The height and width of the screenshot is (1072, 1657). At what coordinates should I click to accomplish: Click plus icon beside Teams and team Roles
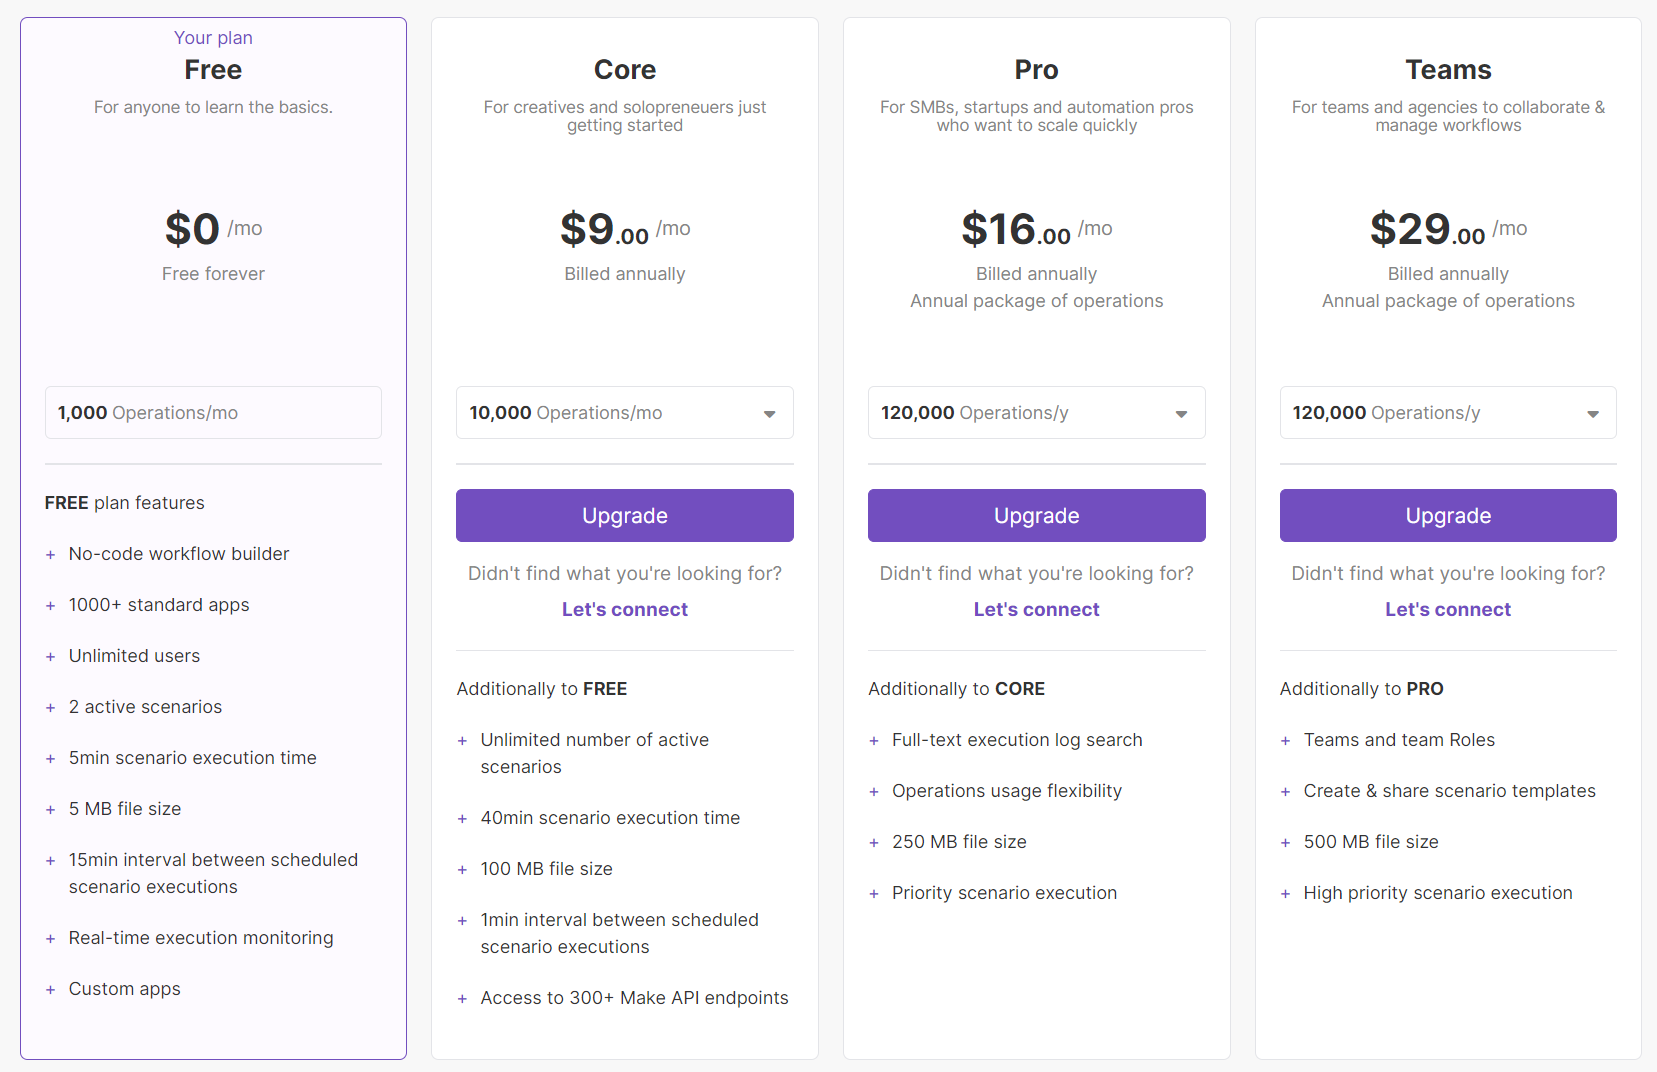(x=1285, y=741)
